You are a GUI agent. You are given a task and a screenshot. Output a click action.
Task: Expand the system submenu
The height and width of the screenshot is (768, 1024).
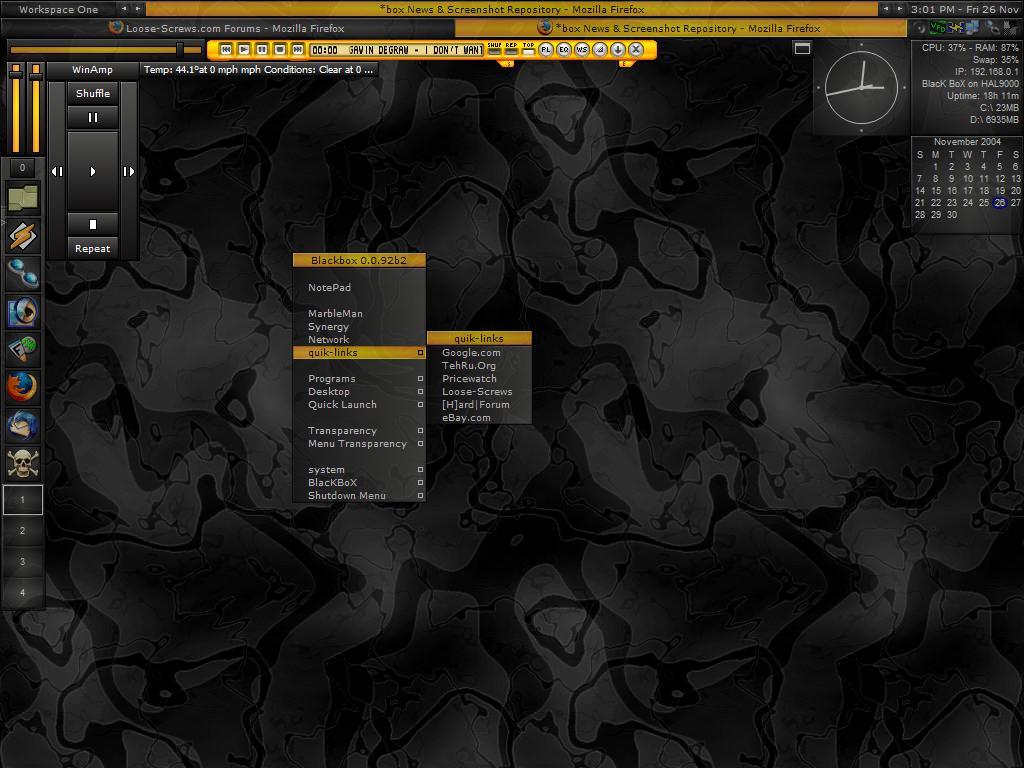(359, 470)
